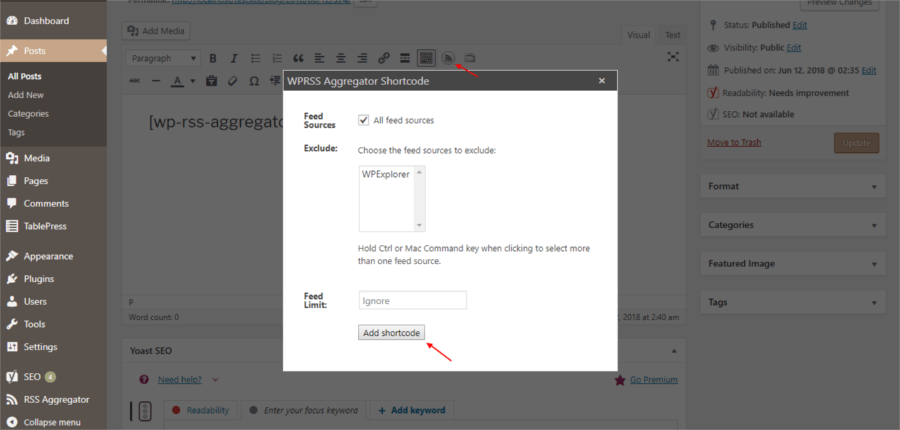Select WPExplorer in exclude list

click(x=386, y=174)
